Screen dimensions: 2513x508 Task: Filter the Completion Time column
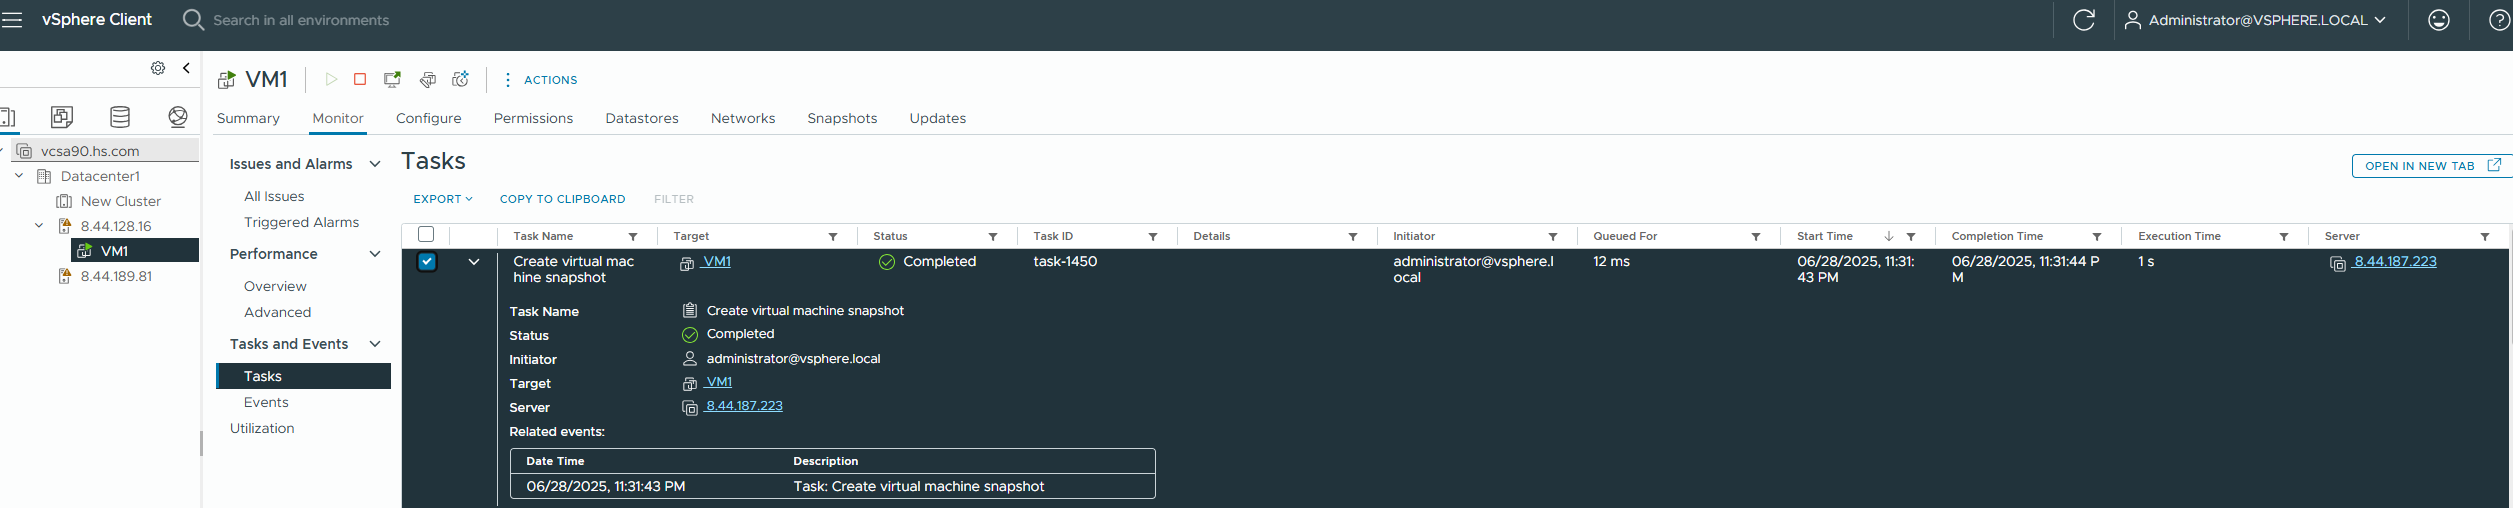click(2097, 237)
